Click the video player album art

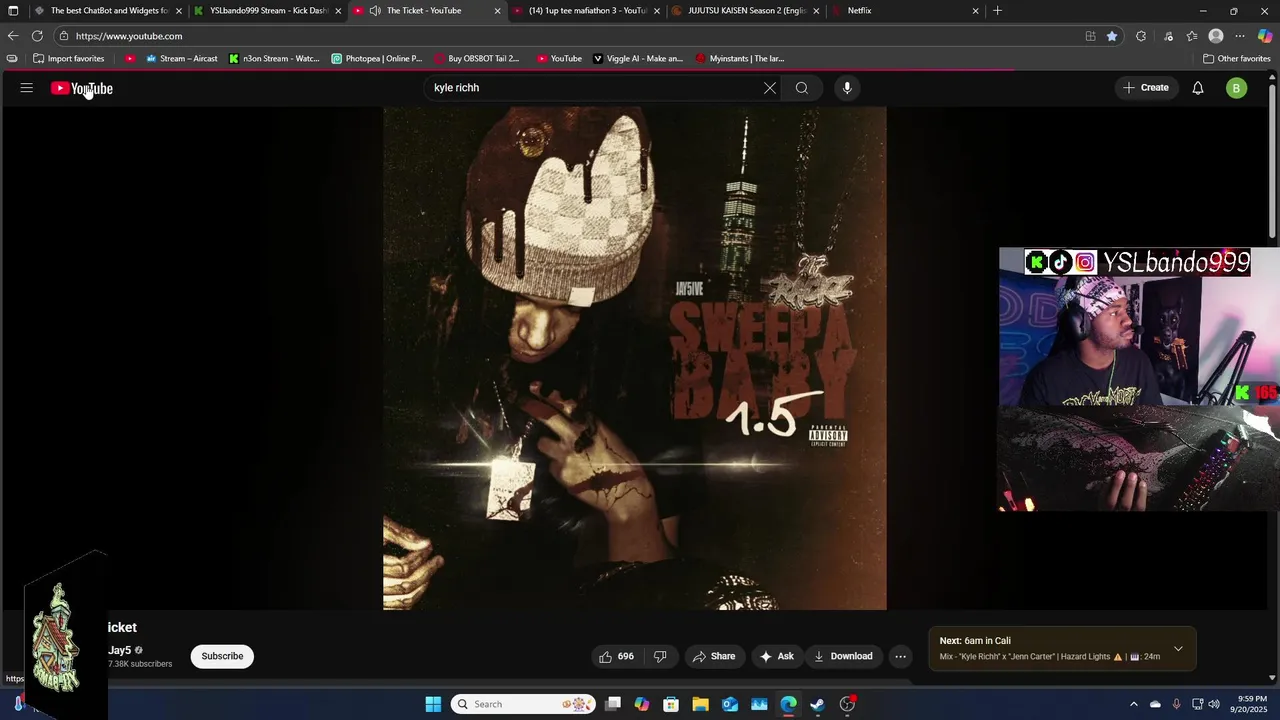click(x=635, y=358)
